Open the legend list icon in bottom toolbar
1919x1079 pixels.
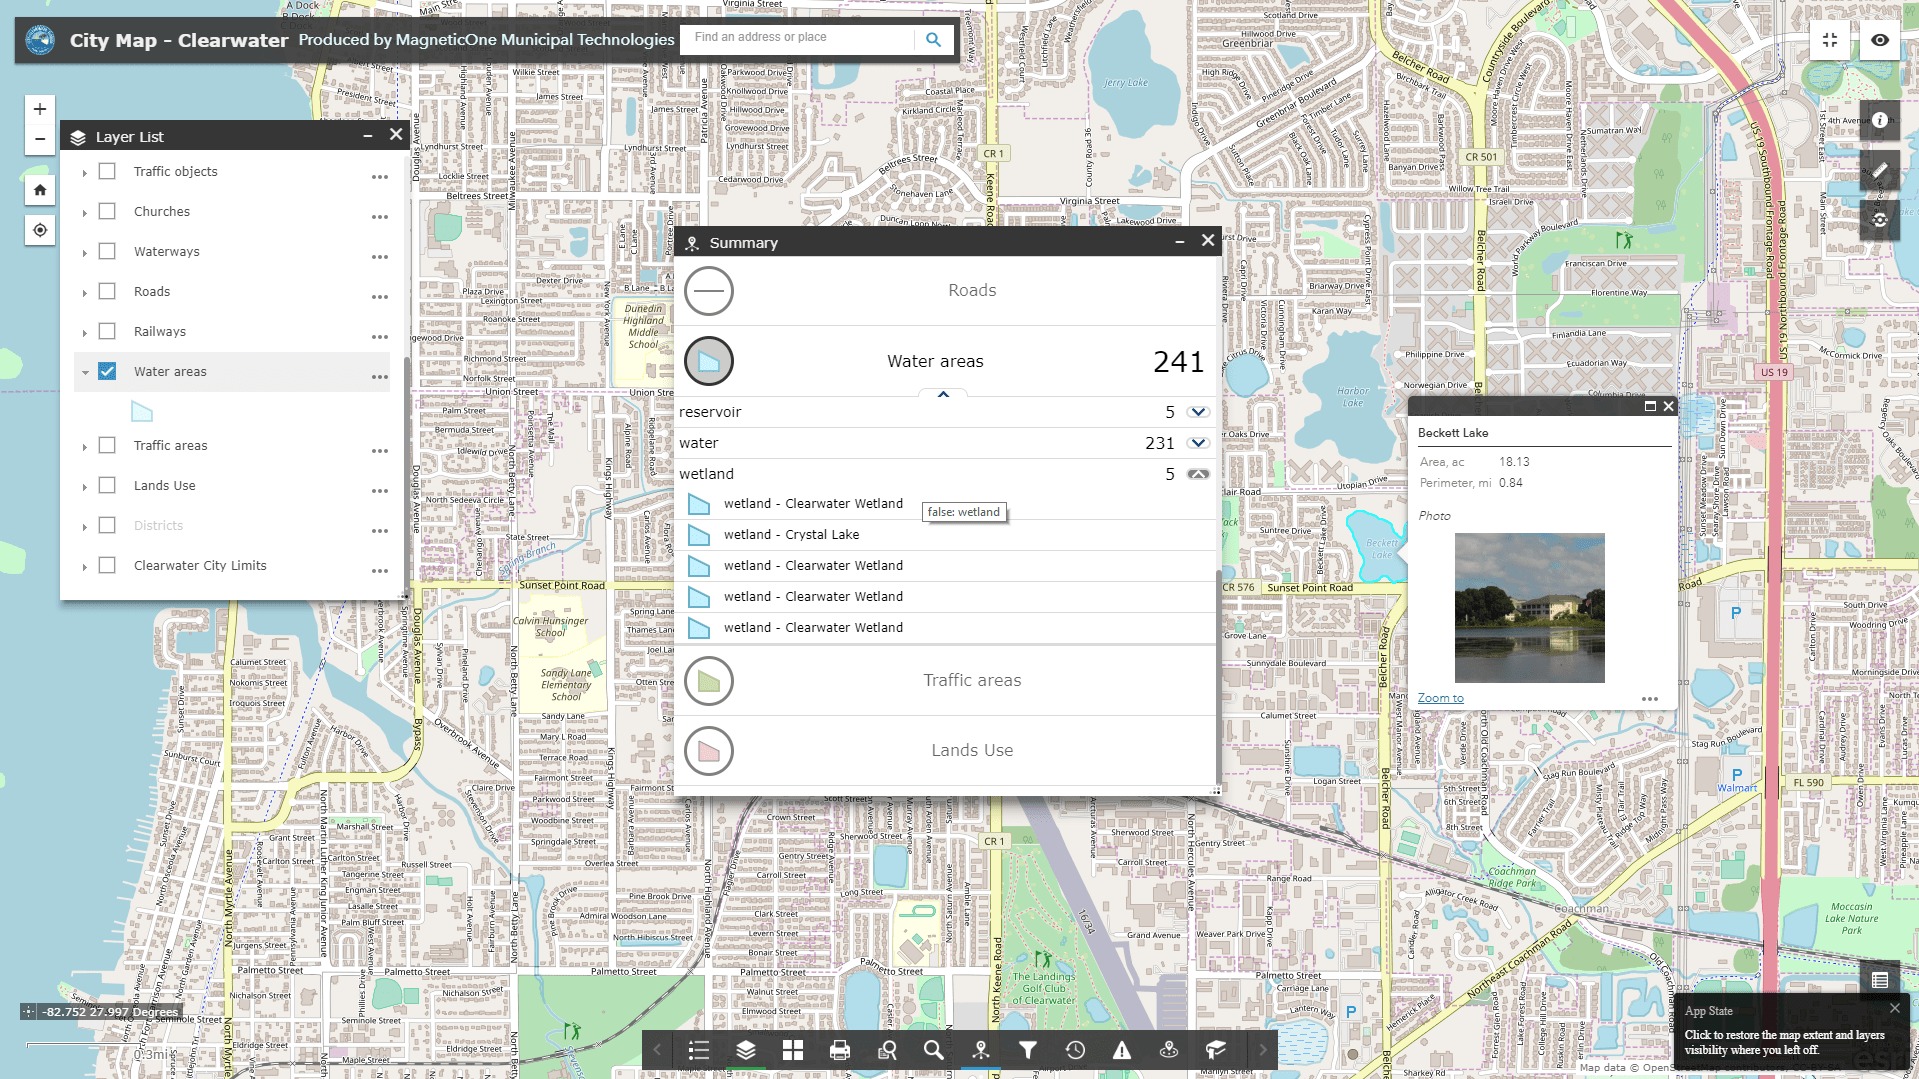[x=698, y=1050]
